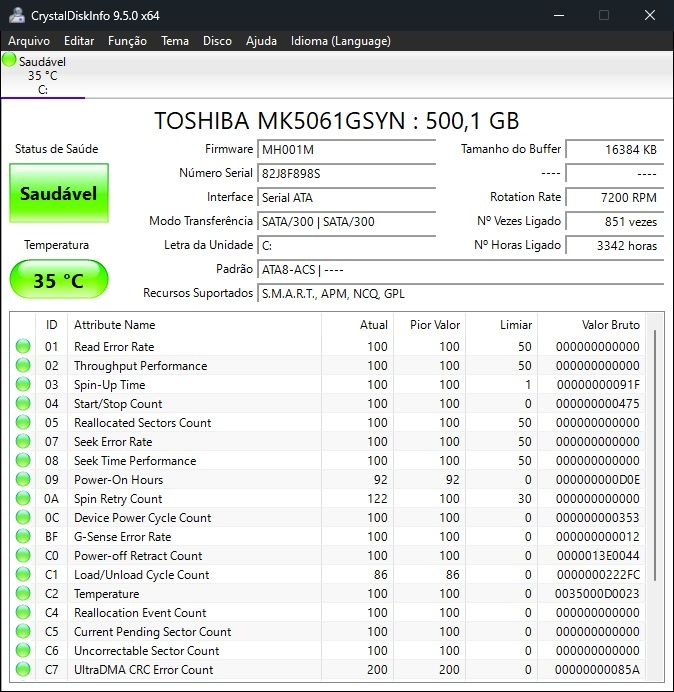Click status orb for Start/Stop Count
The width and height of the screenshot is (674, 692).
coord(23,403)
